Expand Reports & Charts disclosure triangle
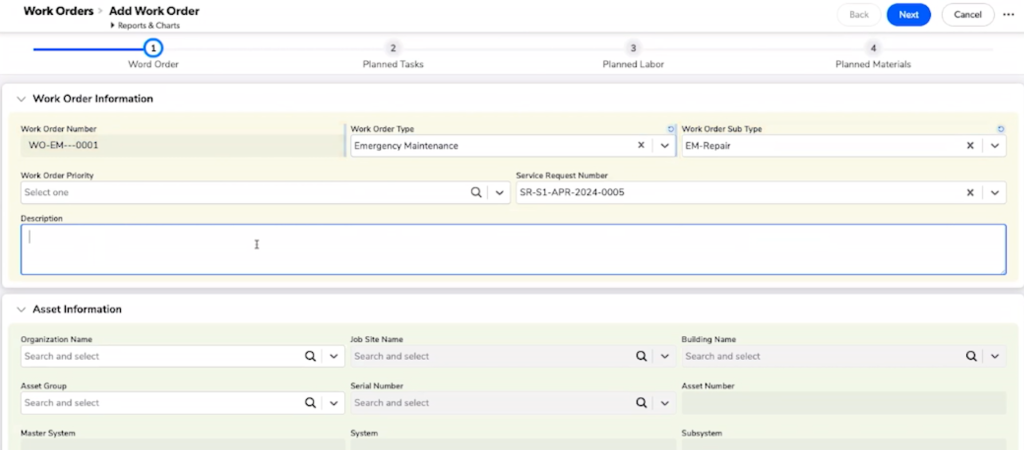Screen dimensions: 1024x450 (113, 25)
